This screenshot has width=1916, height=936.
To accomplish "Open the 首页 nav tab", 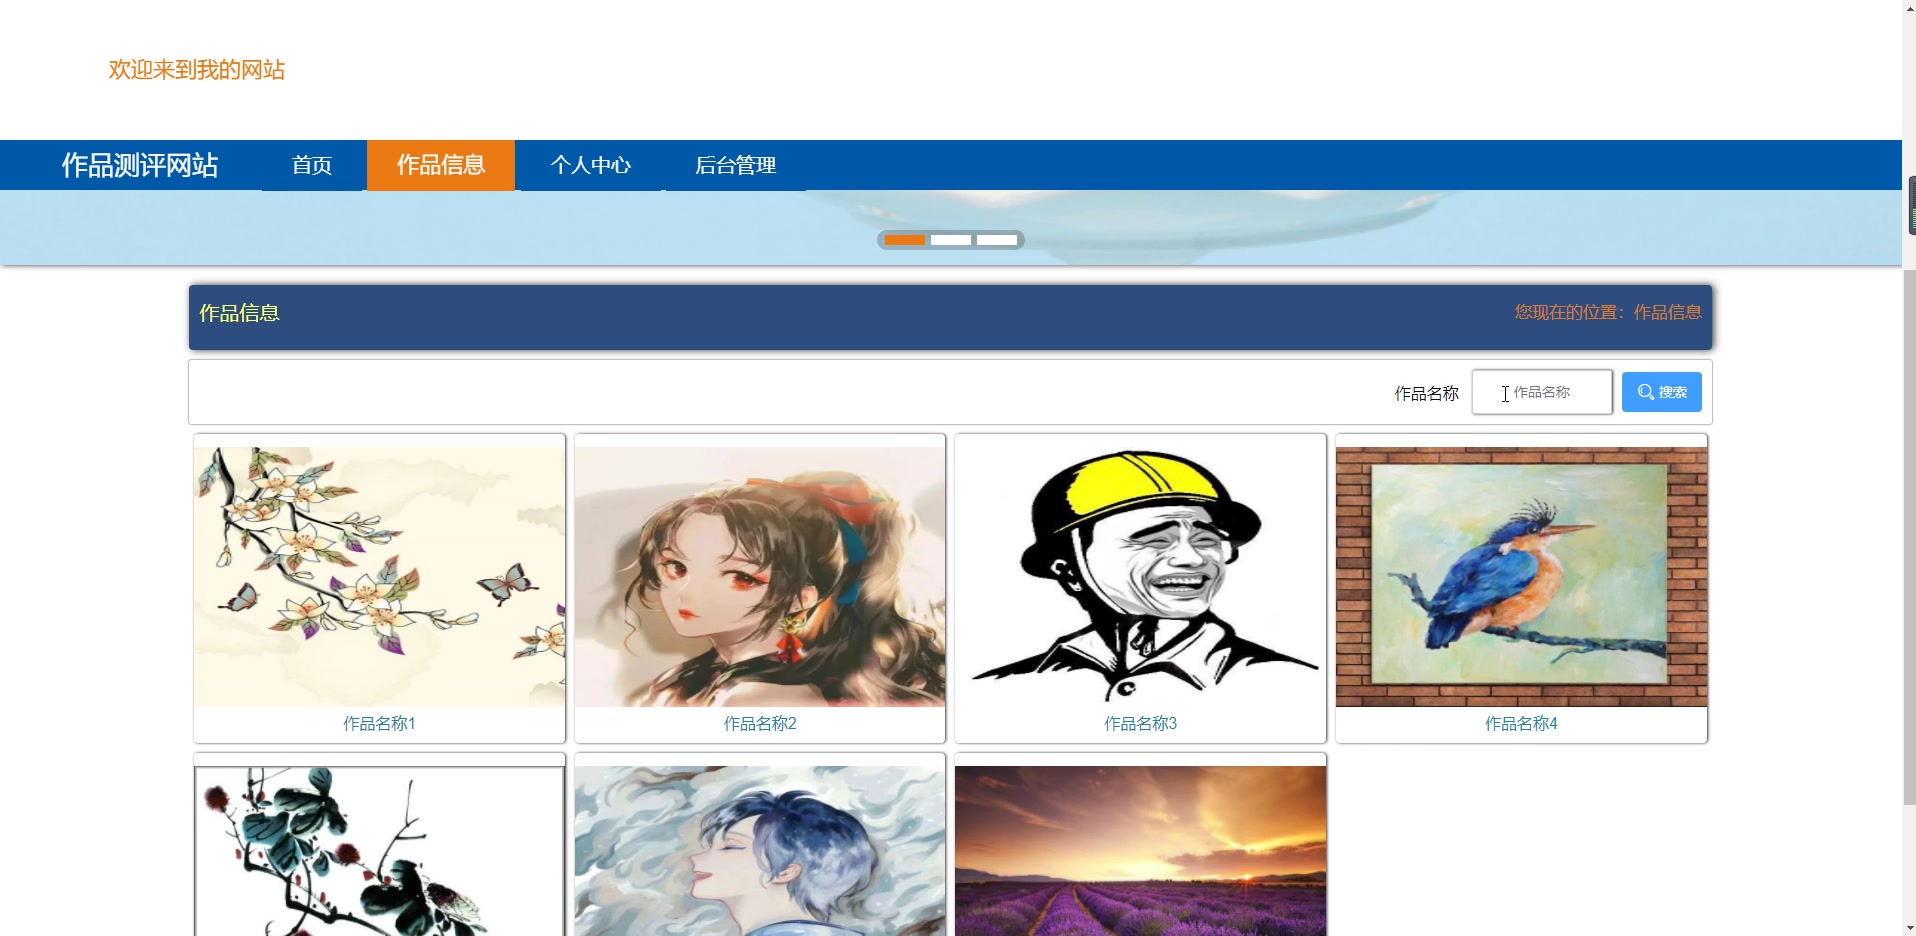I will [x=312, y=165].
